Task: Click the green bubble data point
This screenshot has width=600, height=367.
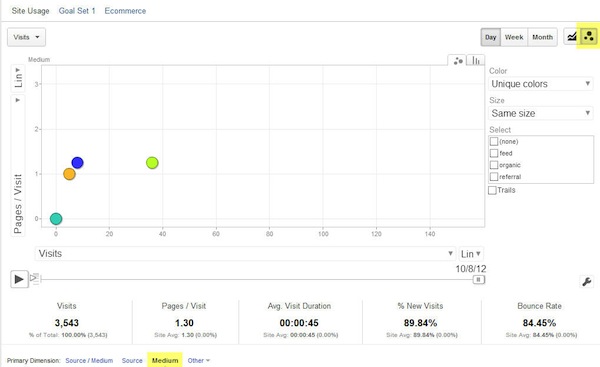Action: 152,163
